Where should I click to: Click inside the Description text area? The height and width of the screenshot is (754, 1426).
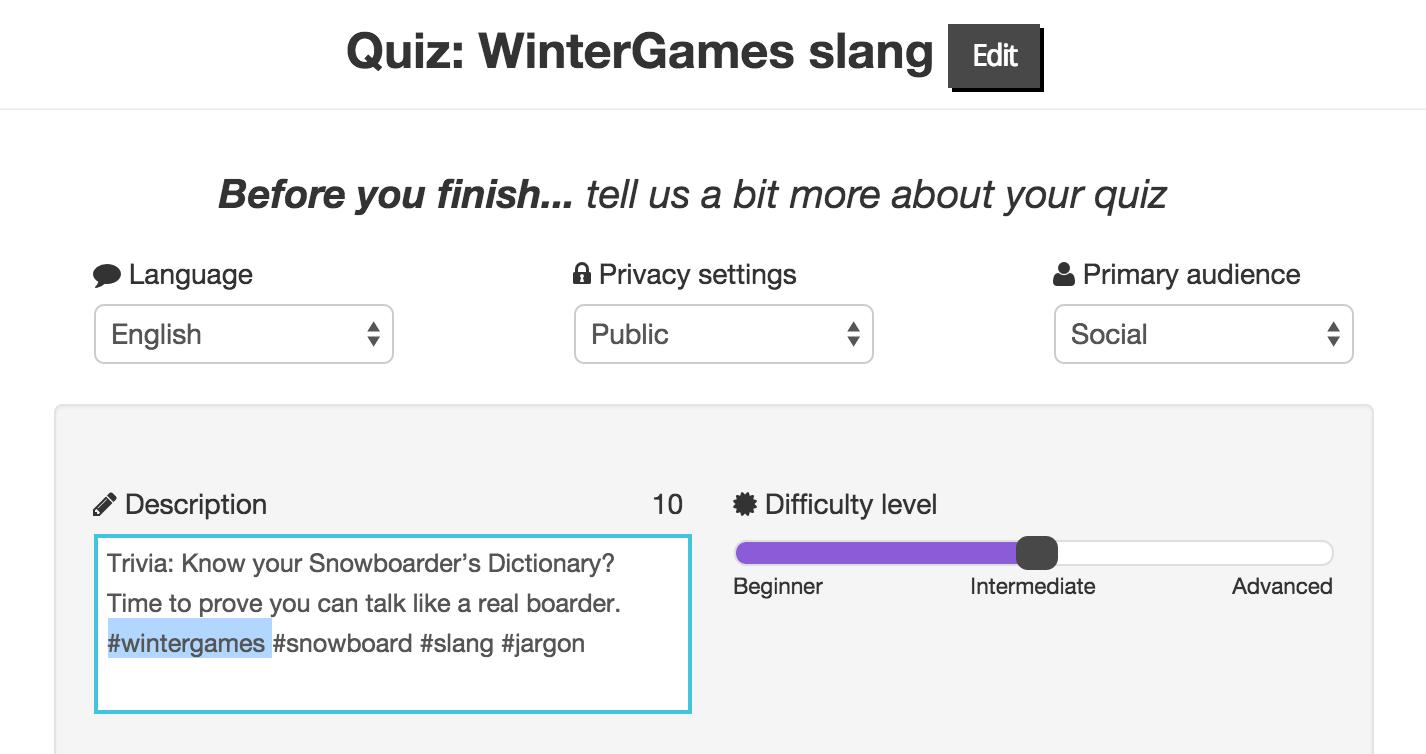(392, 680)
